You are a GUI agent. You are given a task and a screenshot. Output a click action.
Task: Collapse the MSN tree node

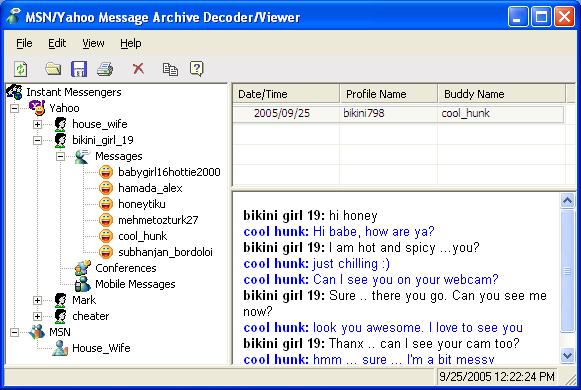point(14,332)
